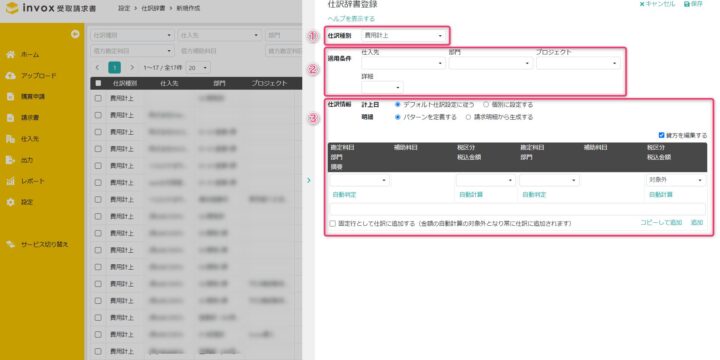This screenshot has width=720, height=360.
Task: Collapse the sidebar with the arrow icon
Action: click(x=75, y=34)
